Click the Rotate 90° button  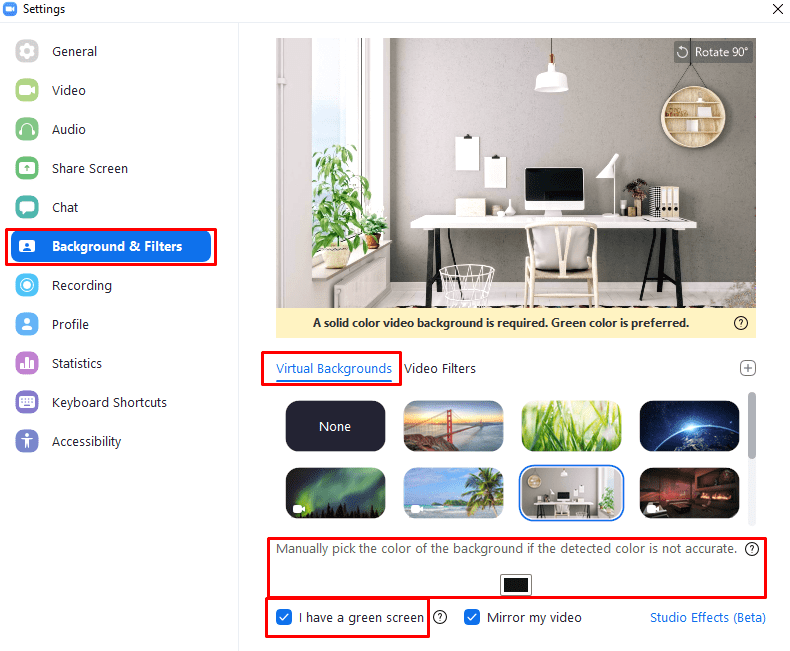[713, 52]
